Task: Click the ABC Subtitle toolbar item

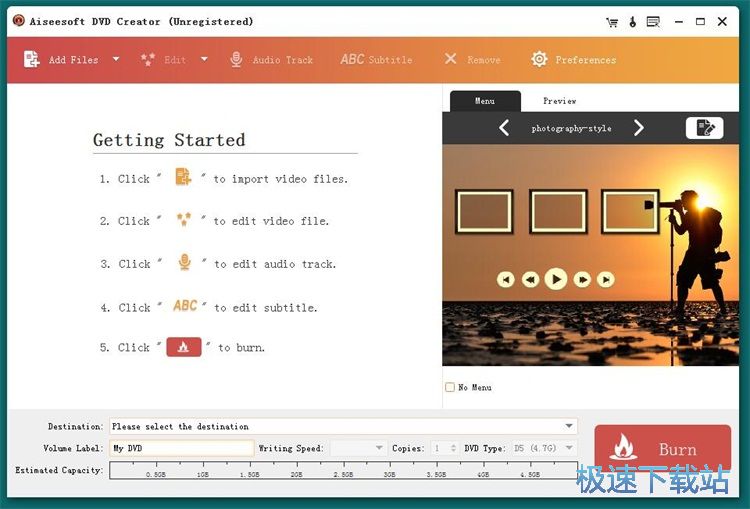Action: pyautogui.click(x=376, y=59)
